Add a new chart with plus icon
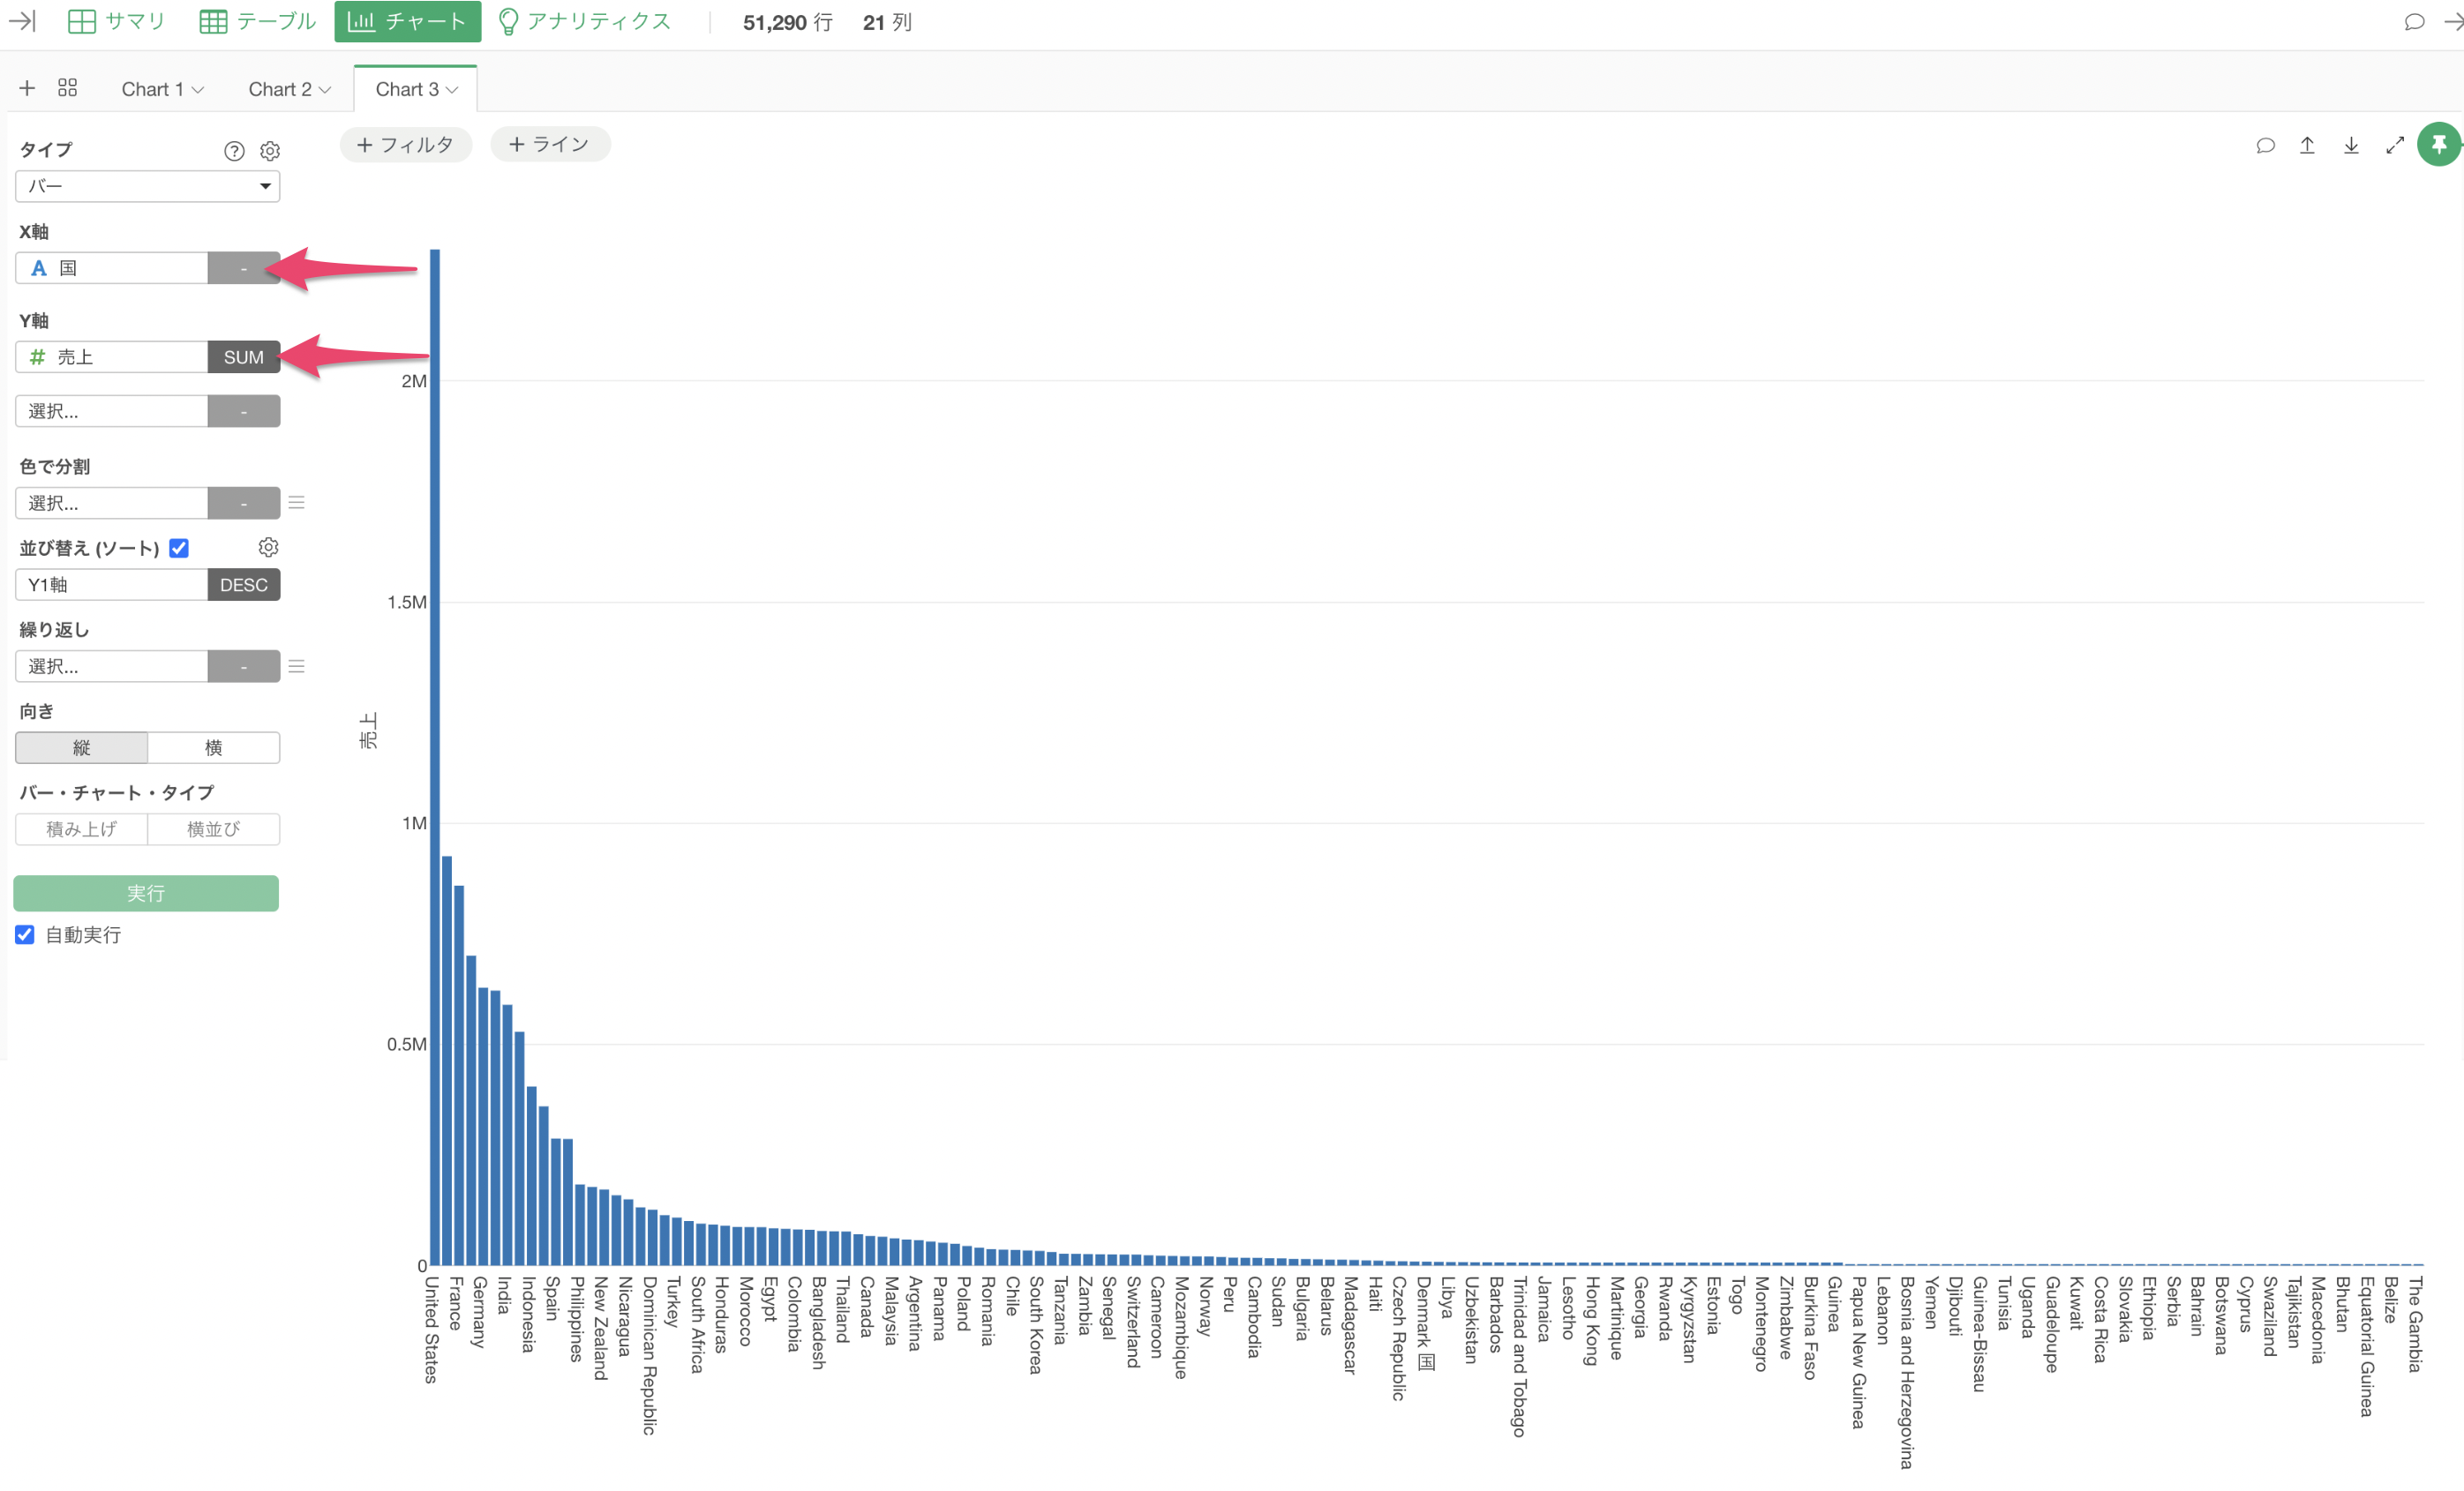The image size is (2464, 1491). pos(27,88)
